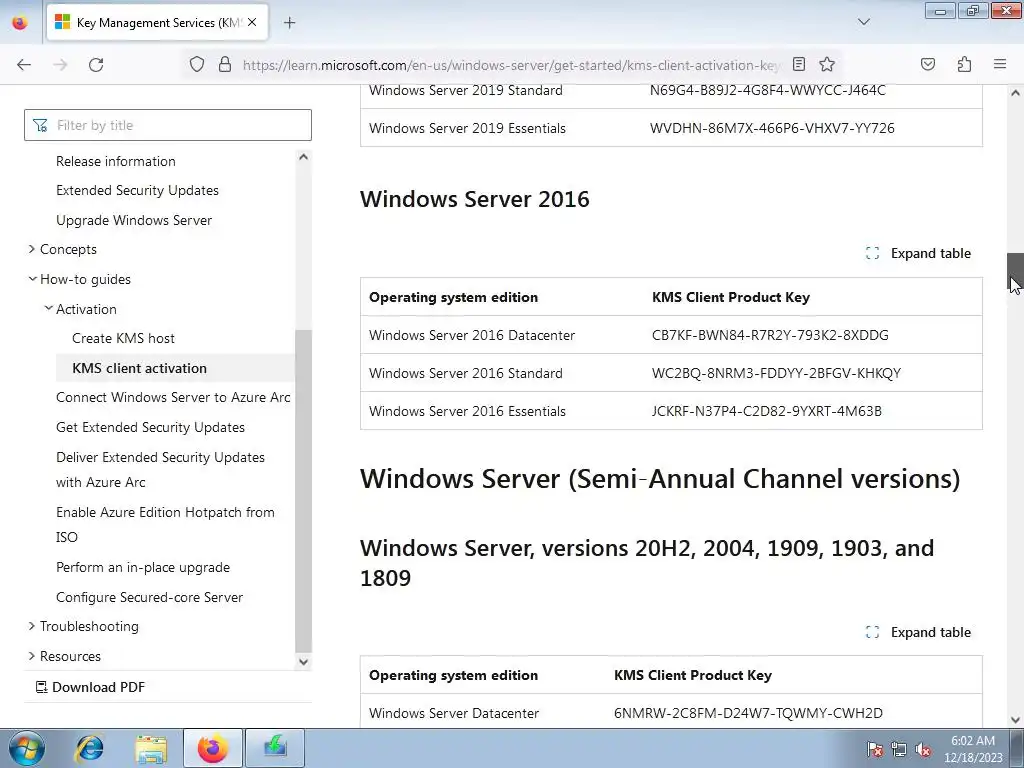The width and height of the screenshot is (1024, 768).
Task: Click page scroll up arrow
Action: coord(1015,93)
